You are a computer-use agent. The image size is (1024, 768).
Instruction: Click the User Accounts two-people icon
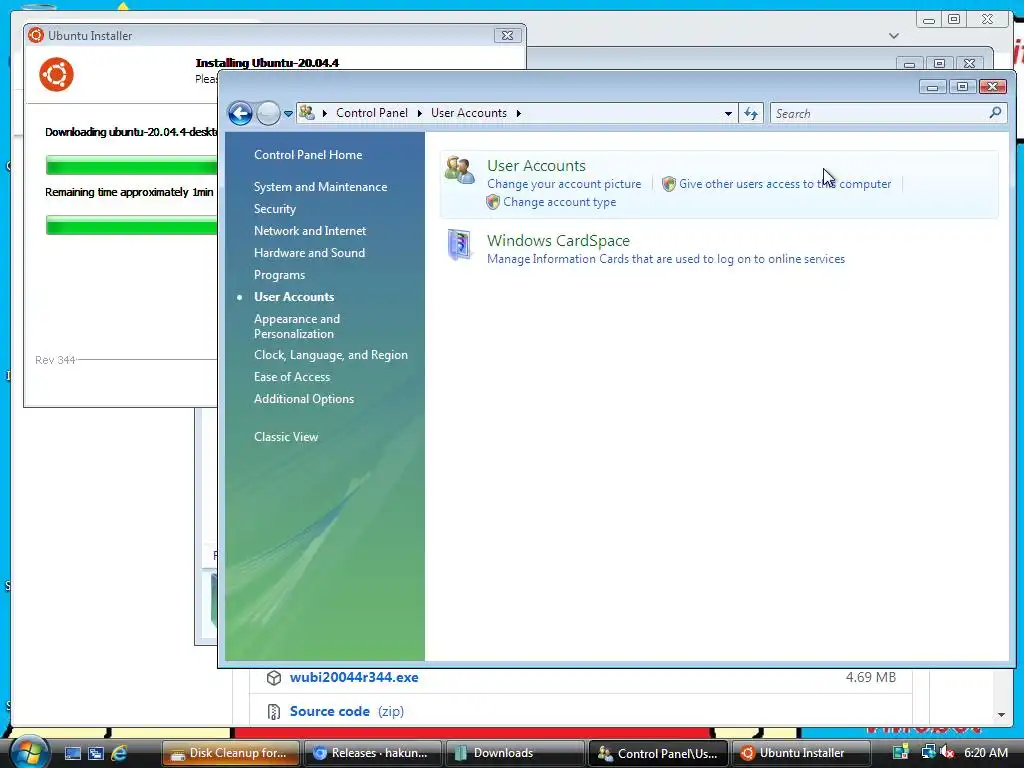[460, 170]
